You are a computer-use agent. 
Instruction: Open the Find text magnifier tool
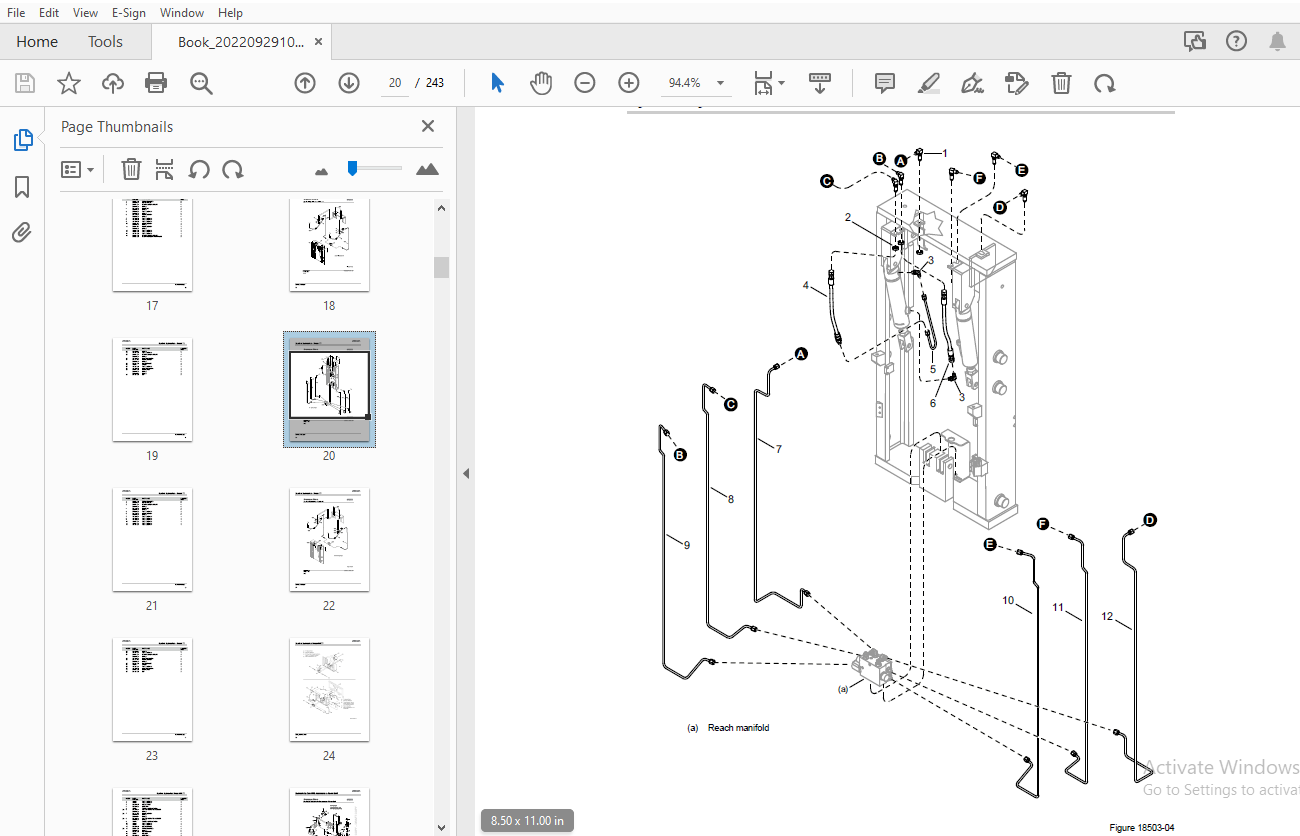point(202,83)
